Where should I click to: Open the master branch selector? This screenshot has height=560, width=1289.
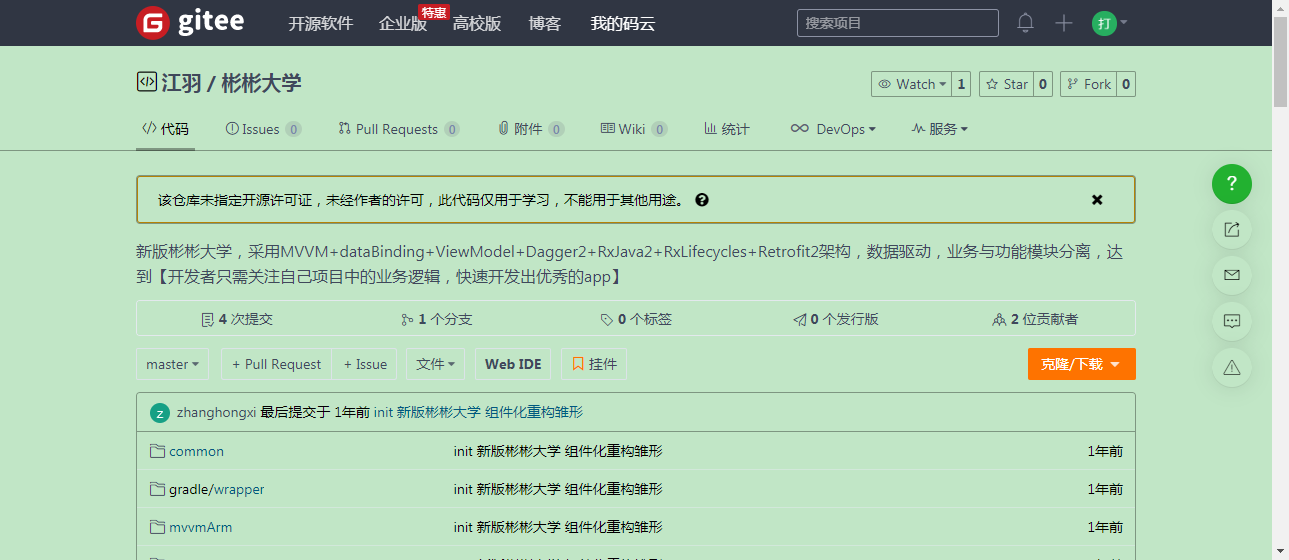tap(172, 364)
